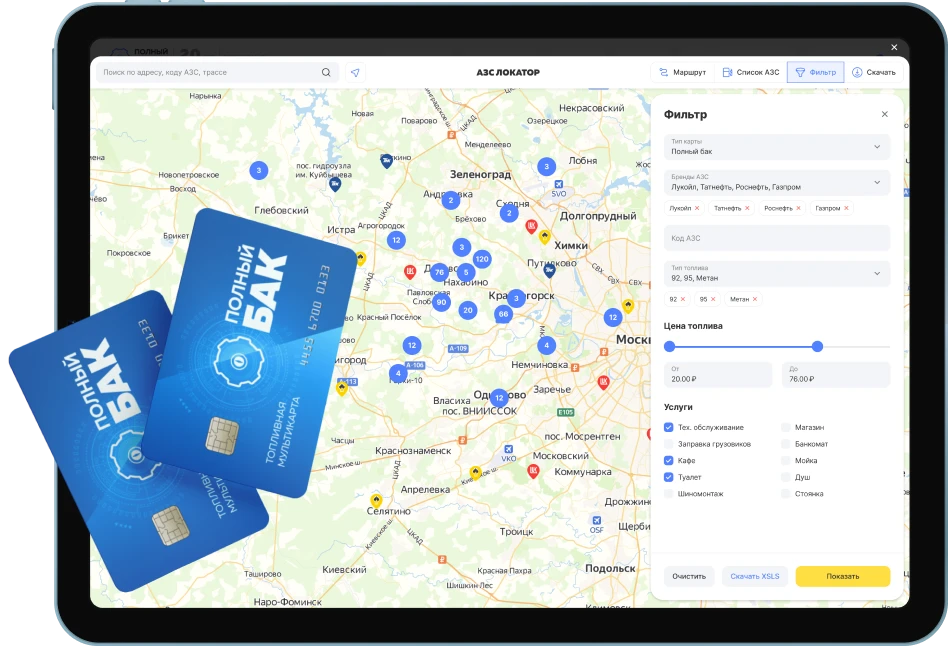The height and width of the screenshot is (646, 948).
Task: Click the Подольск label on map
Action: (x=610, y=569)
